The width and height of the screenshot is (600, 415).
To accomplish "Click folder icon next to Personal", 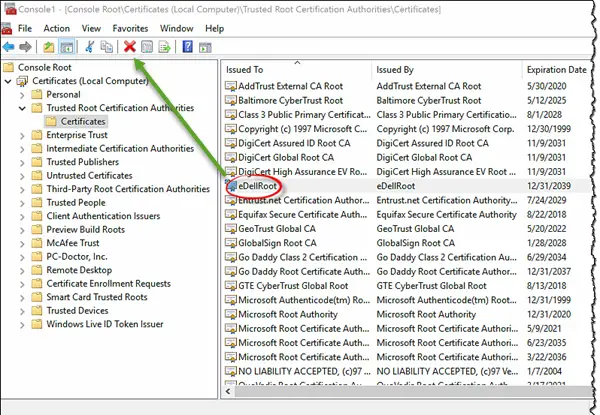I will coord(37,94).
